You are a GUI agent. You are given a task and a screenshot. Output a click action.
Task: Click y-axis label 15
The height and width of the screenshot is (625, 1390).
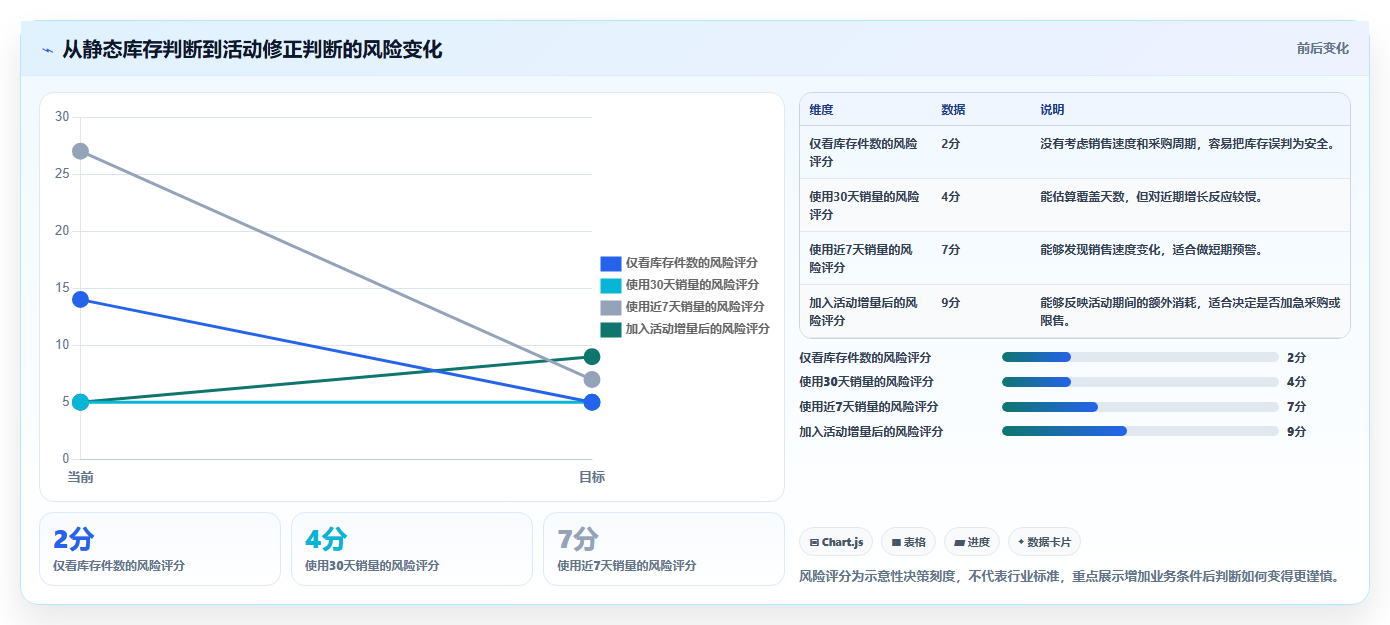62,288
